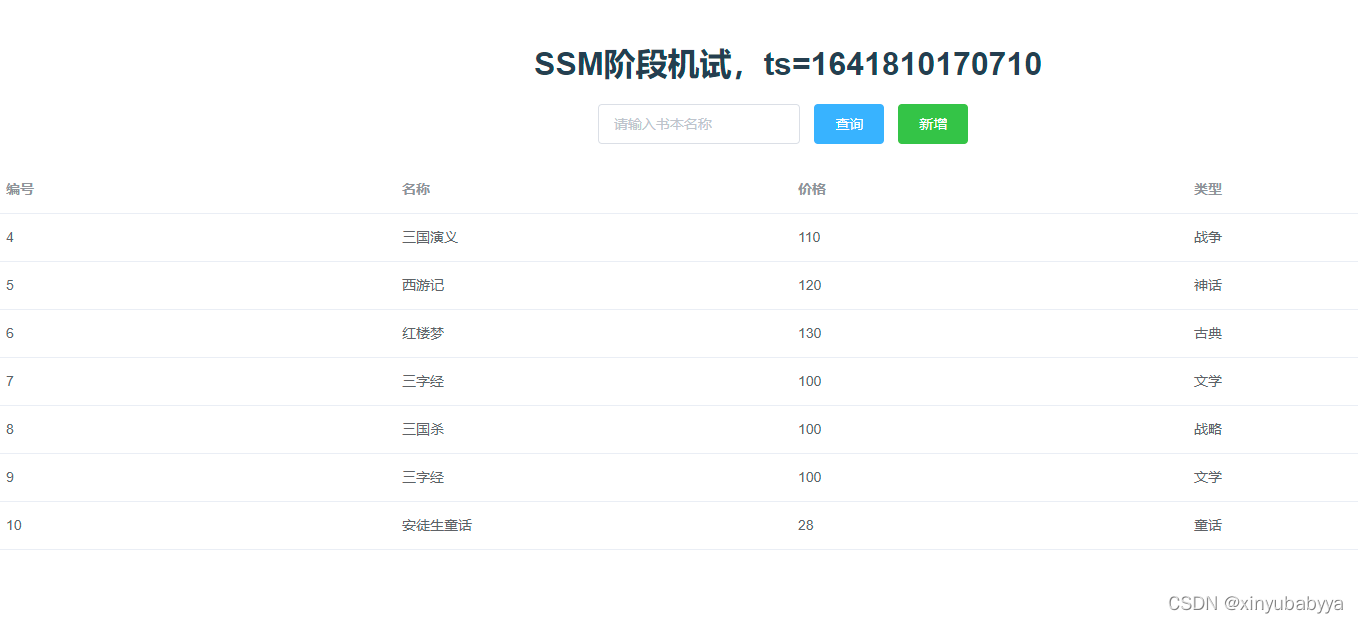Click the 查询 search button
The width and height of the screenshot is (1358, 623).
coord(849,124)
